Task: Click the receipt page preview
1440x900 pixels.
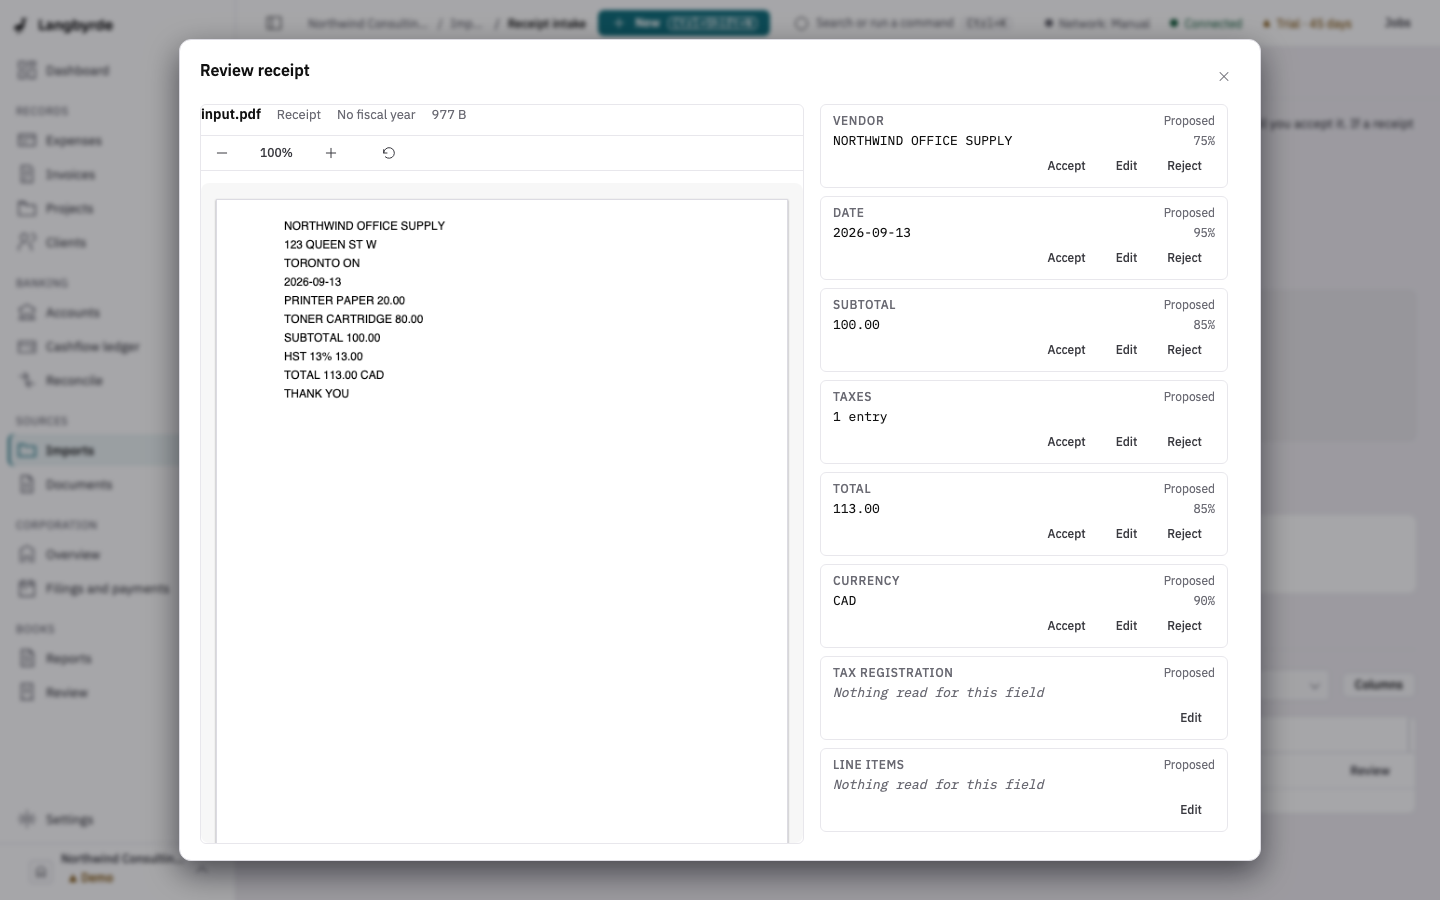Action: (x=502, y=521)
